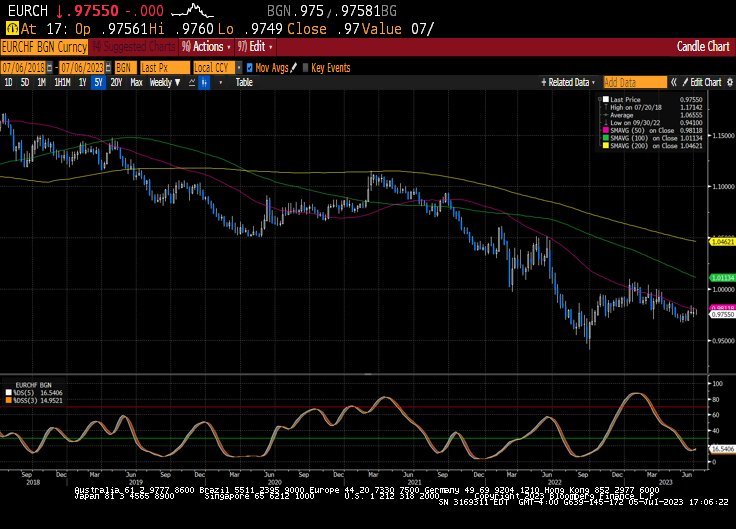Open chart settings gear icon
736x529 pixels.
point(728,82)
